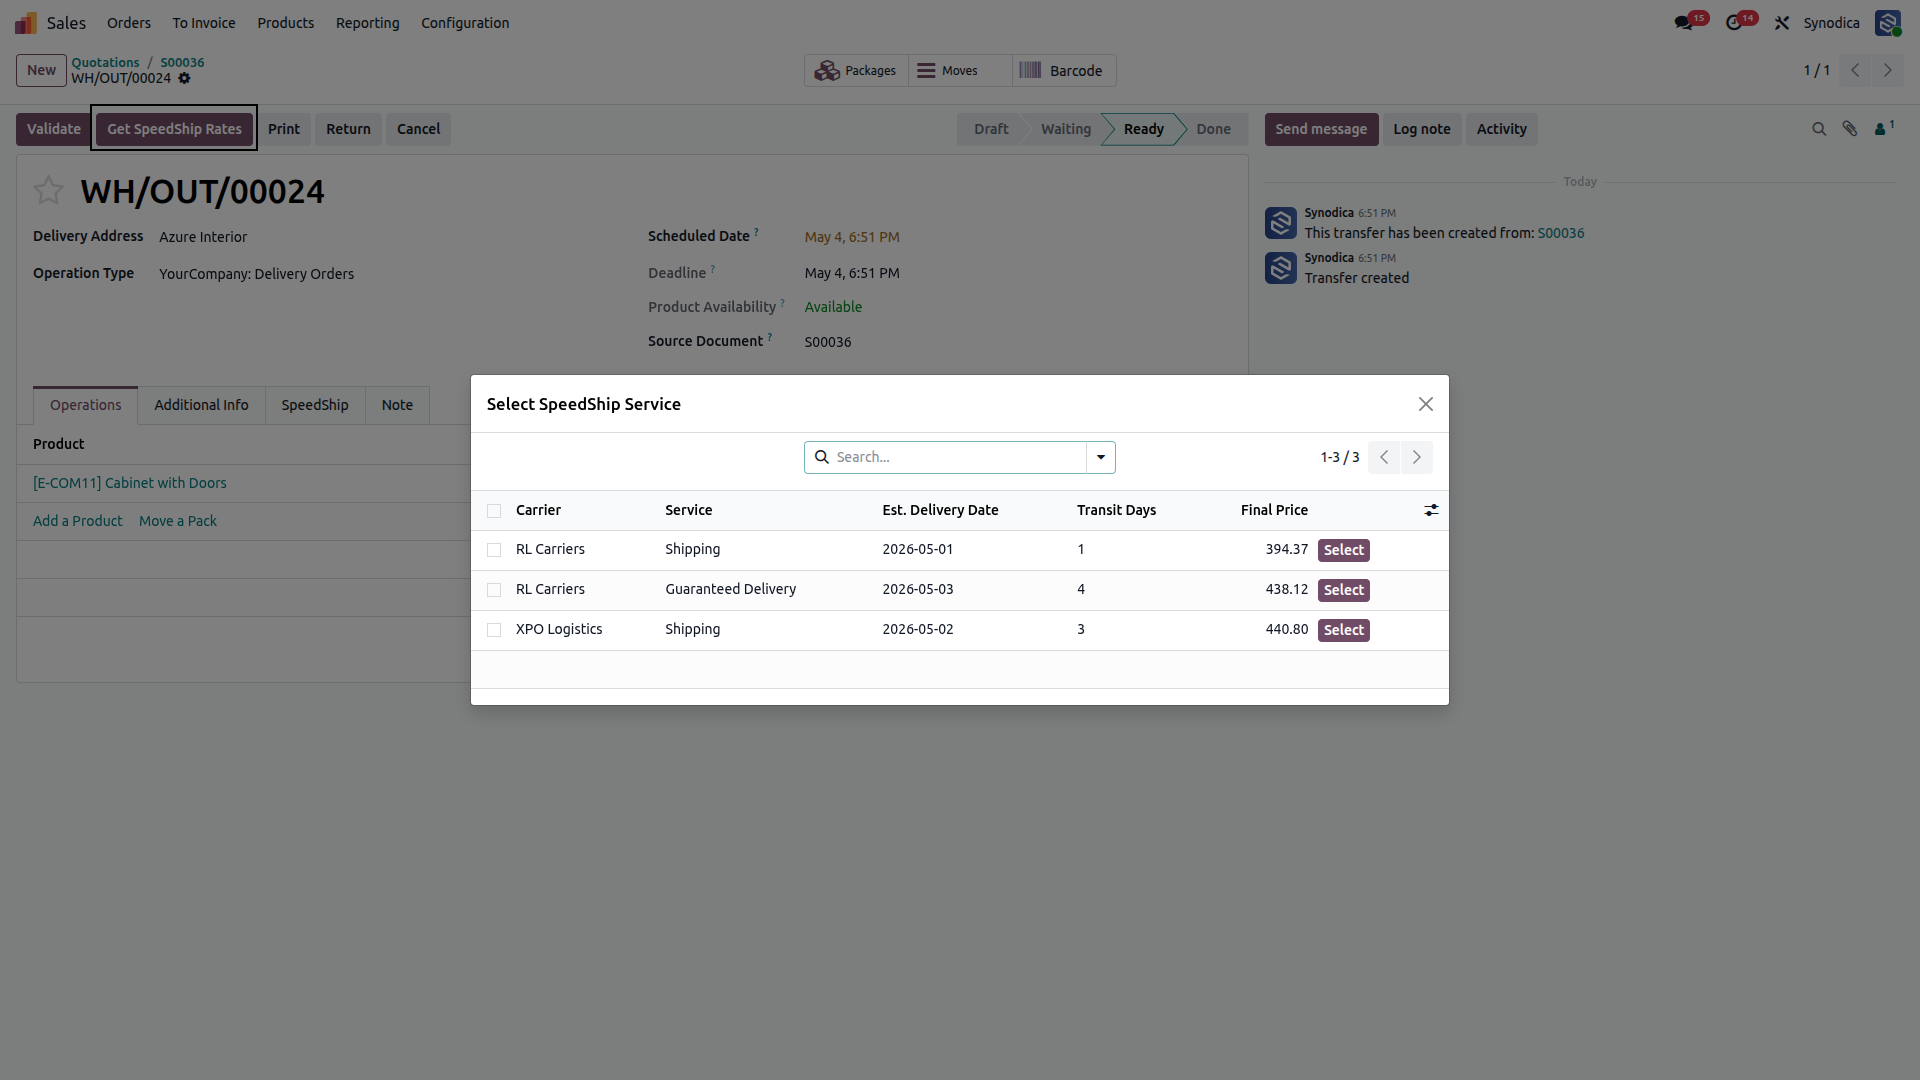The image size is (1920, 1080).
Task: Click the Activity button
Action: tap(1502, 129)
